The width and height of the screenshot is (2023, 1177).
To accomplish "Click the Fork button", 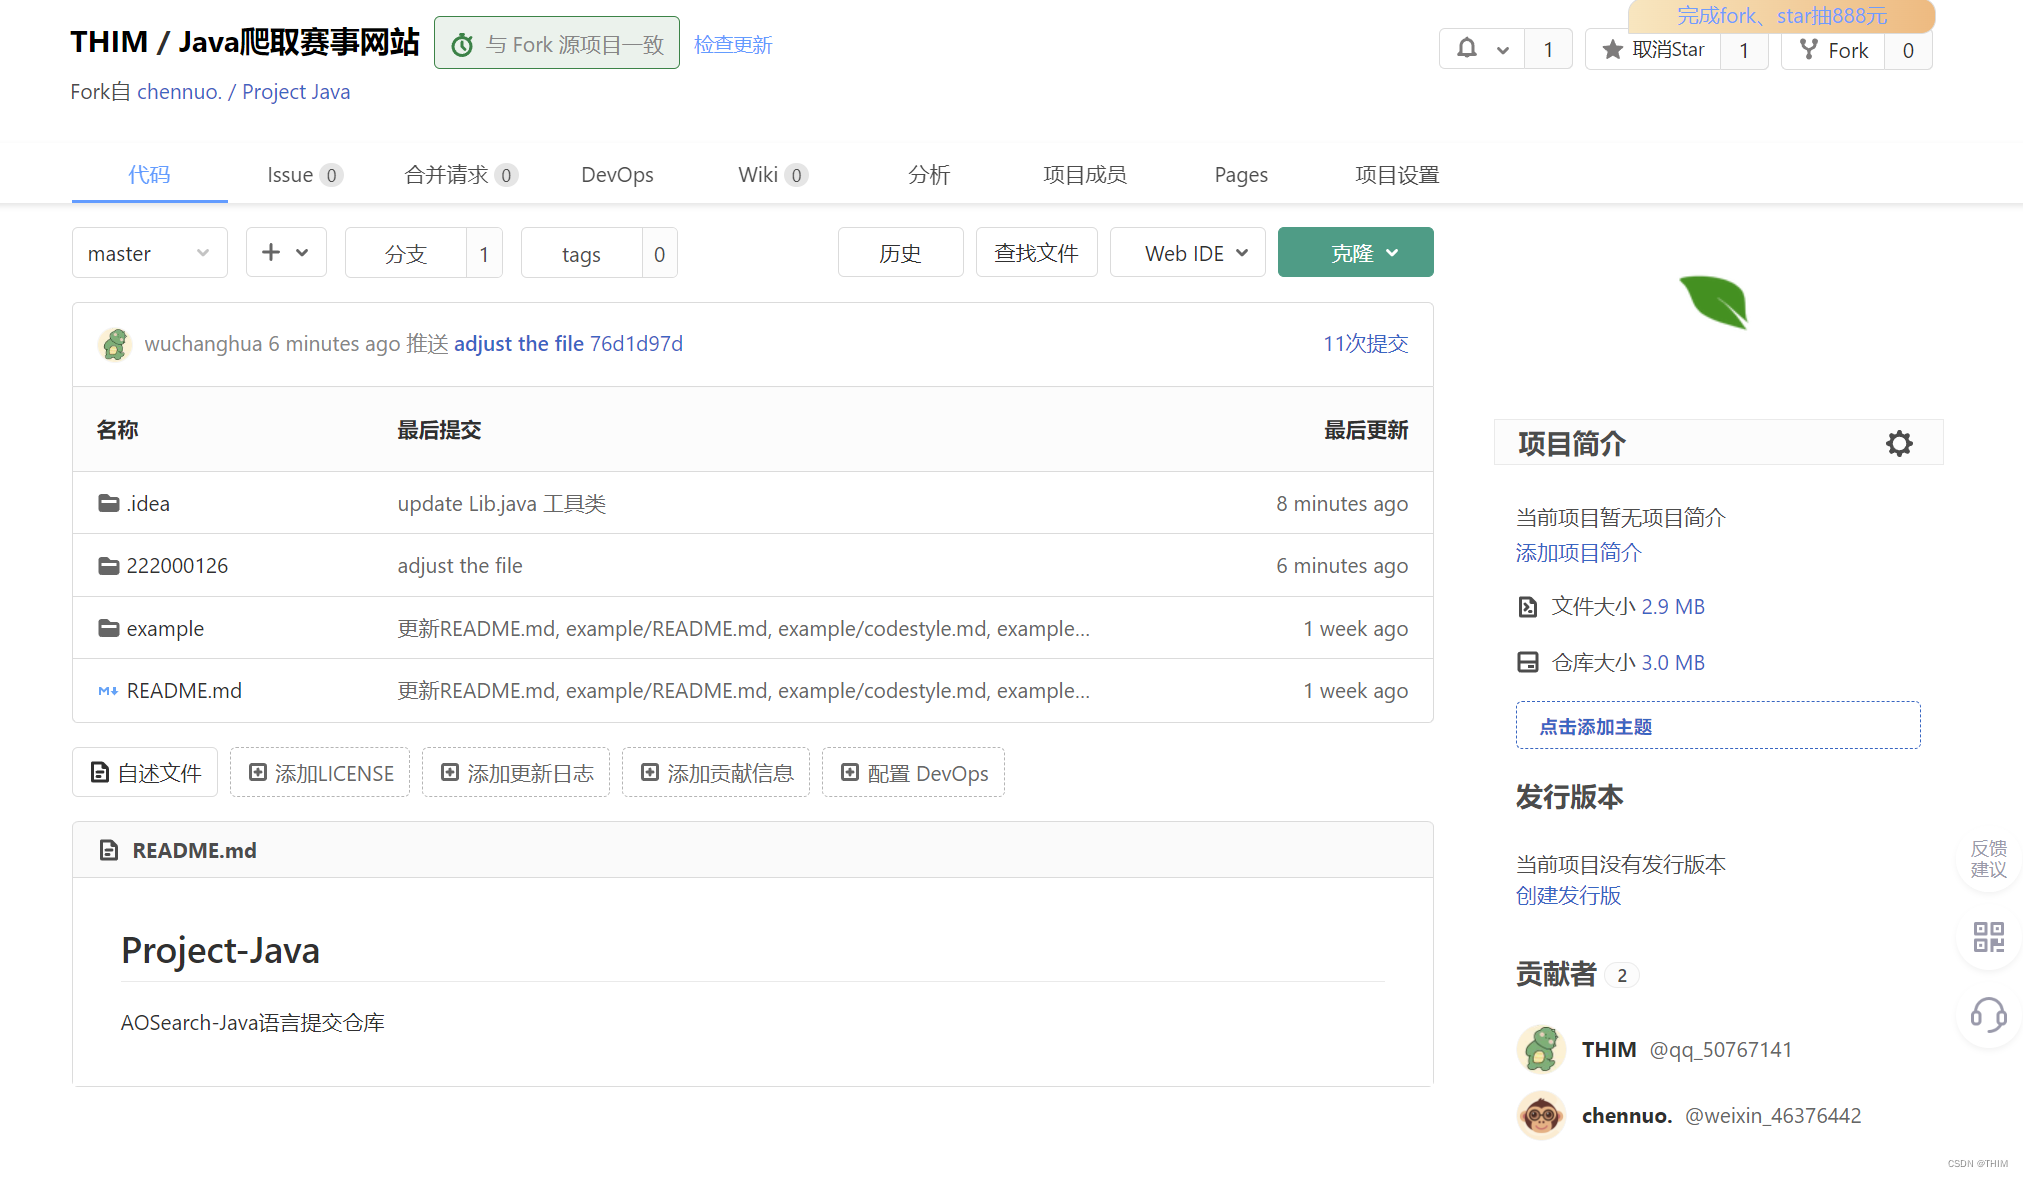I will pos(1833,49).
